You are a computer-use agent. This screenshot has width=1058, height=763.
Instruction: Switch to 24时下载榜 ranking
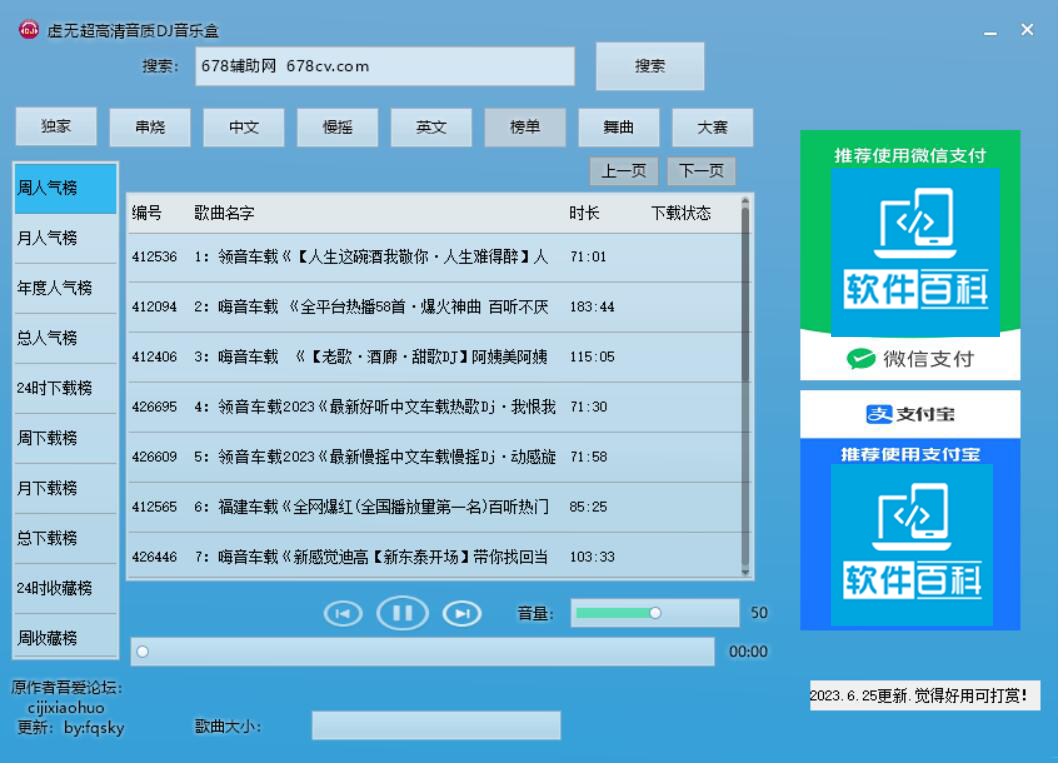coord(65,388)
